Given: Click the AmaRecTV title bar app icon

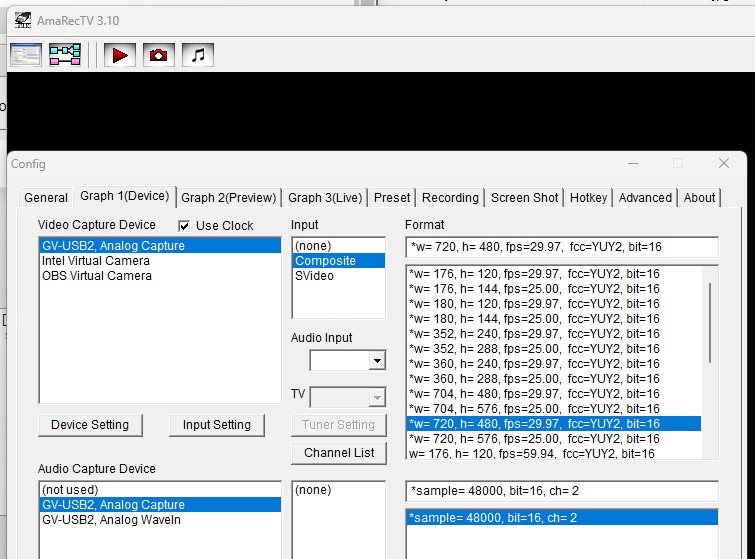Looking at the screenshot, I should pyautogui.click(x=23, y=20).
